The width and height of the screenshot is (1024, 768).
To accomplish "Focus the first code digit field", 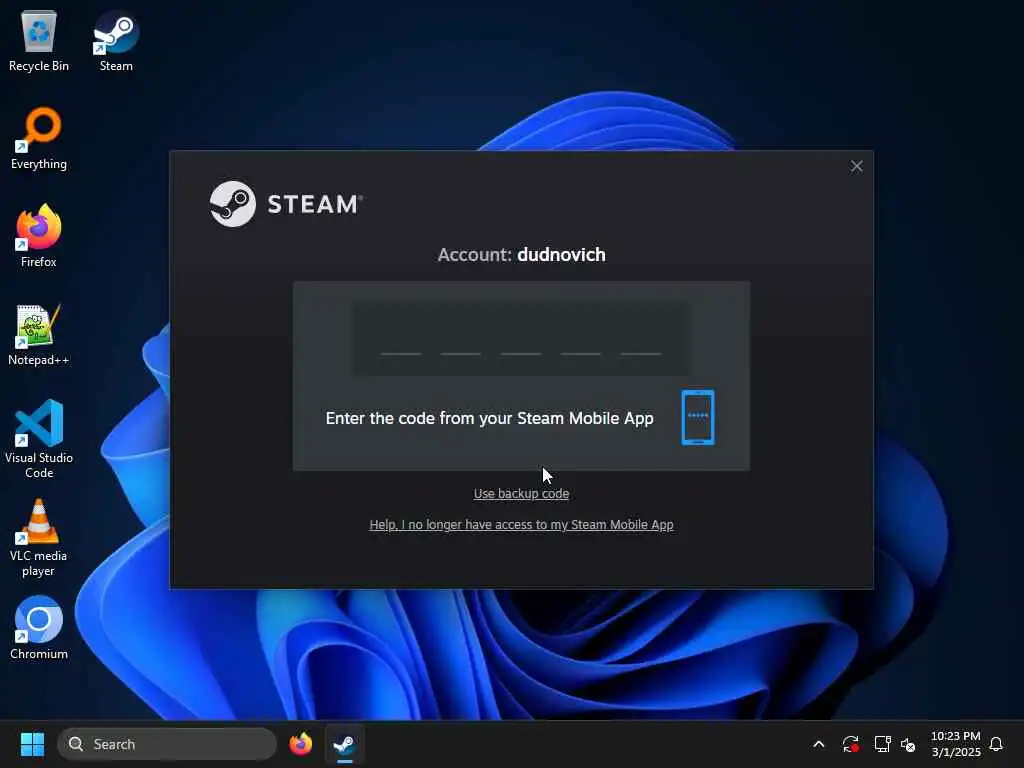I will click(x=400, y=338).
